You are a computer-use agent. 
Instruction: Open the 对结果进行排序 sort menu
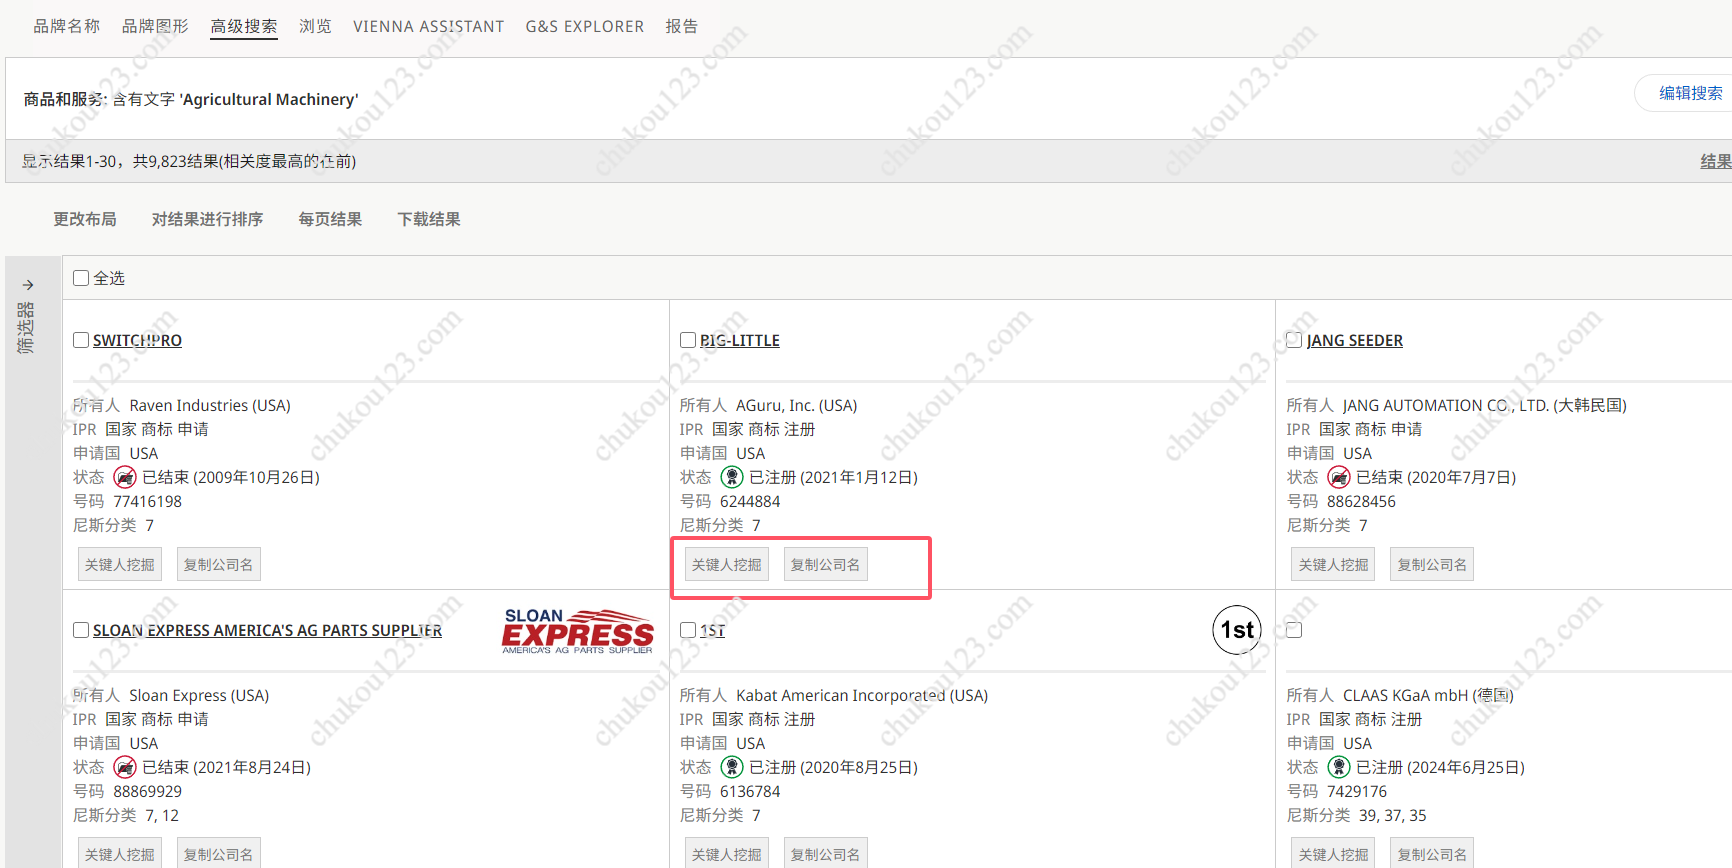point(207,219)
